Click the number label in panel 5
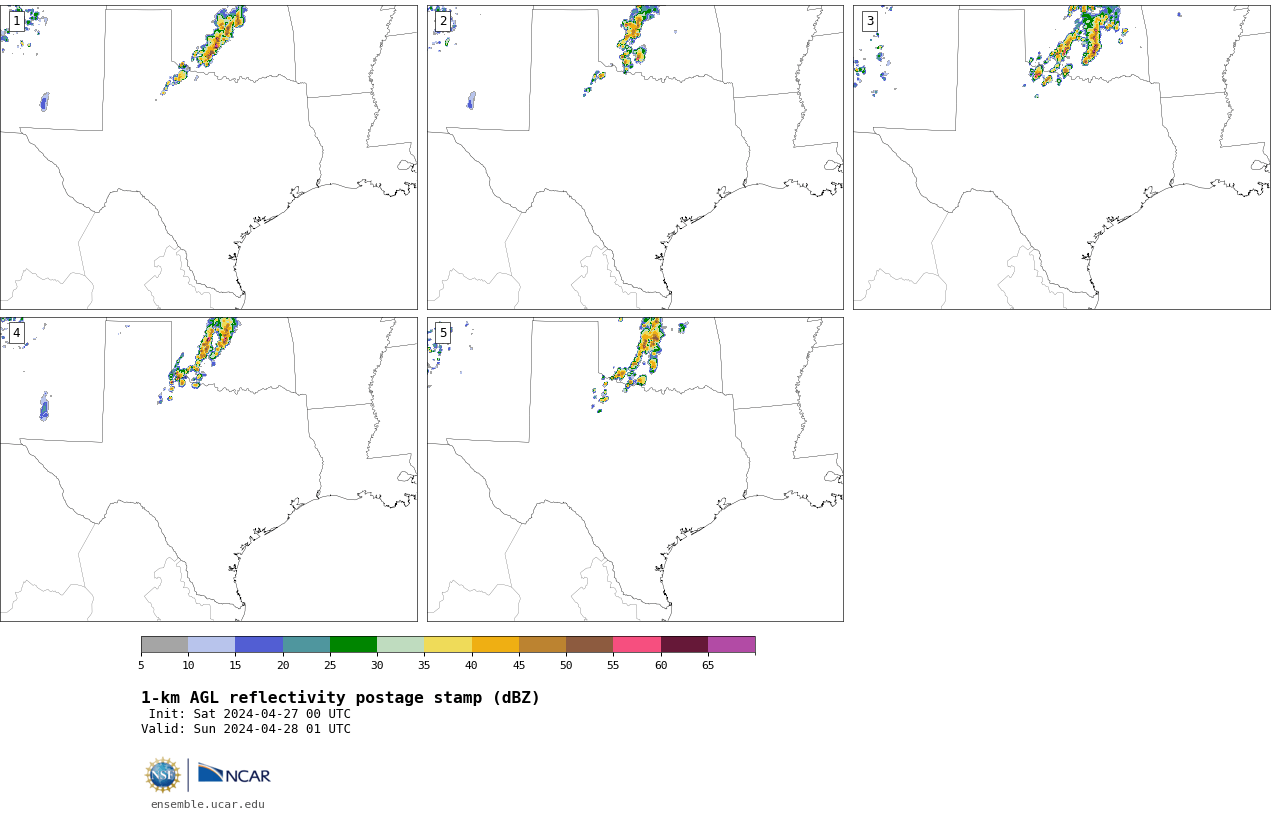1280x815 pixels. (443, 333)
